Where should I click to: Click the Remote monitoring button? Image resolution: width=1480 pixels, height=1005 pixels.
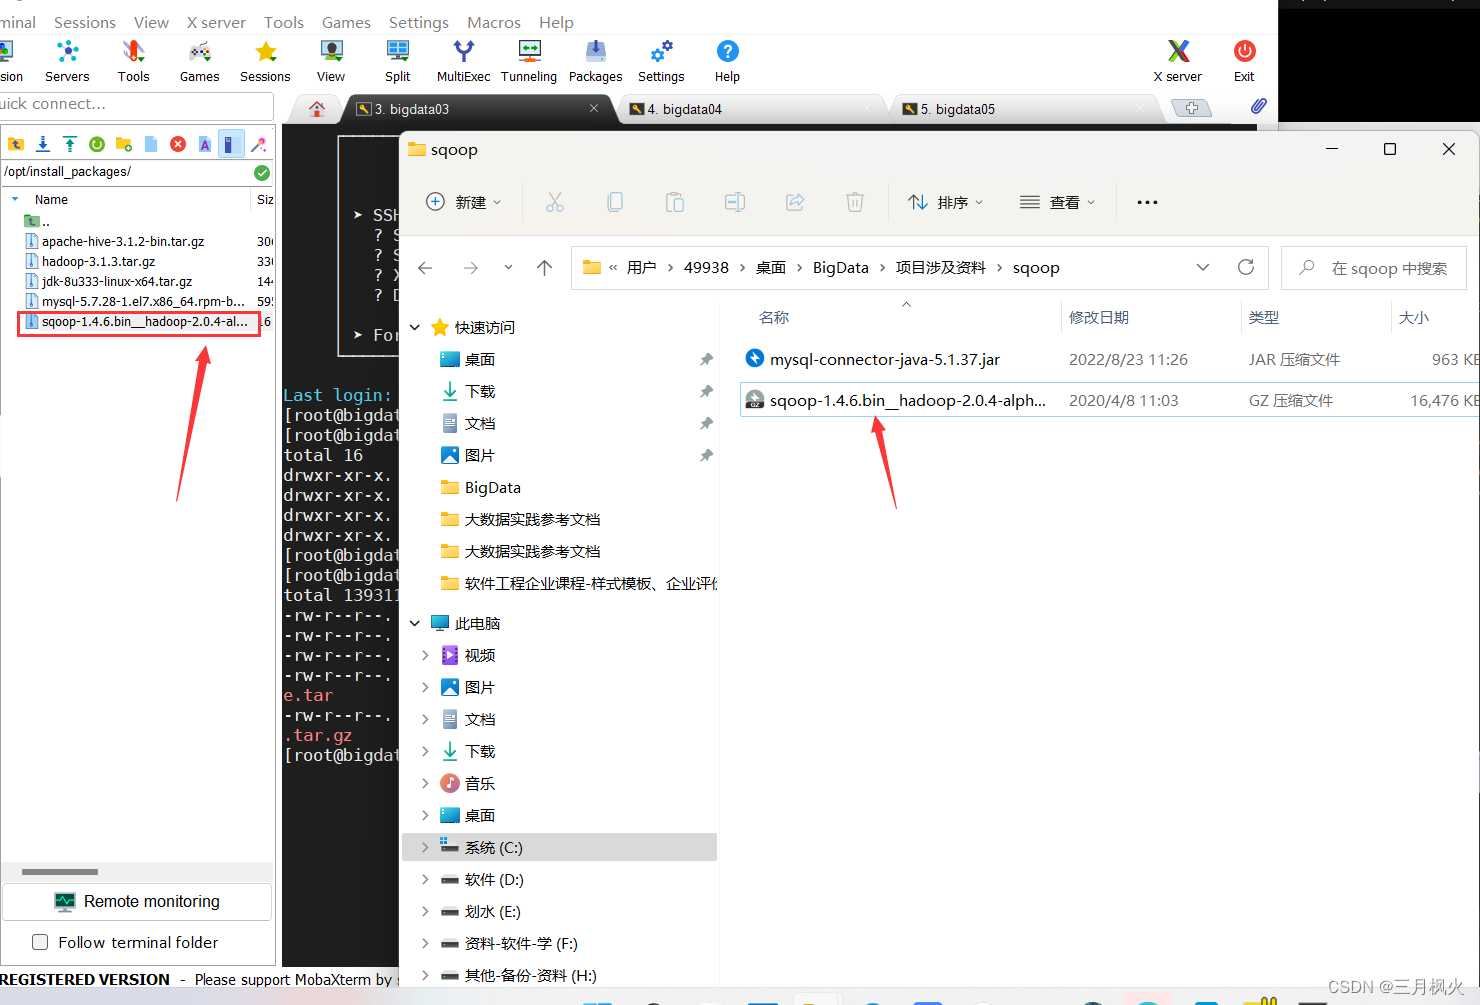click(x=137, y=901)
